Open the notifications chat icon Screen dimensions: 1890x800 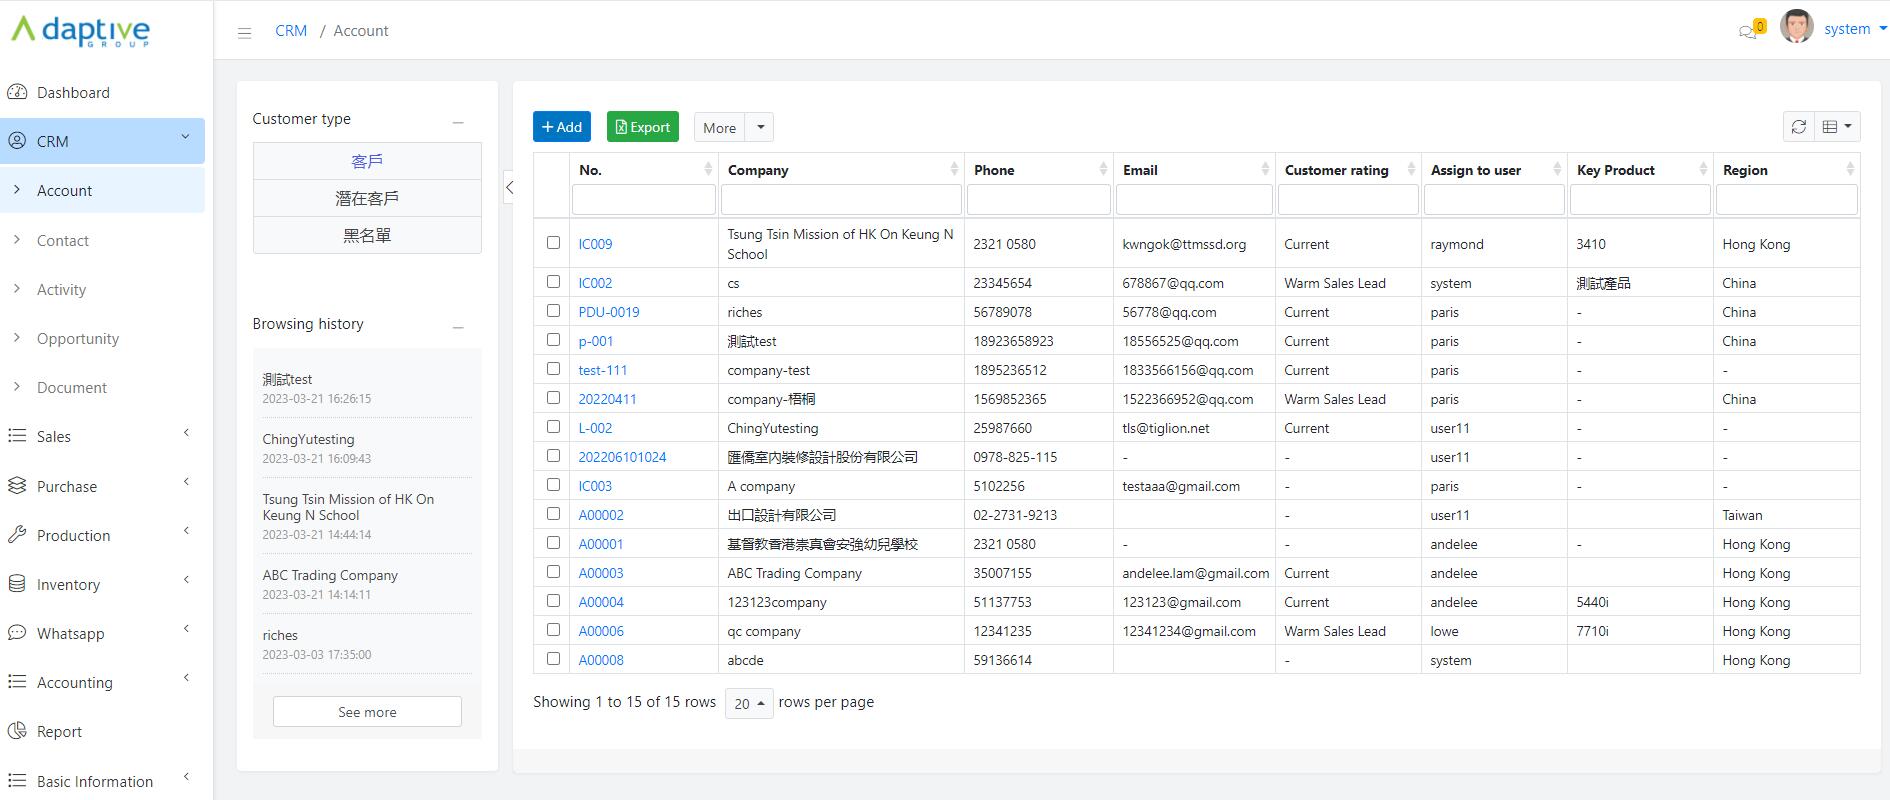(1748, 31)
